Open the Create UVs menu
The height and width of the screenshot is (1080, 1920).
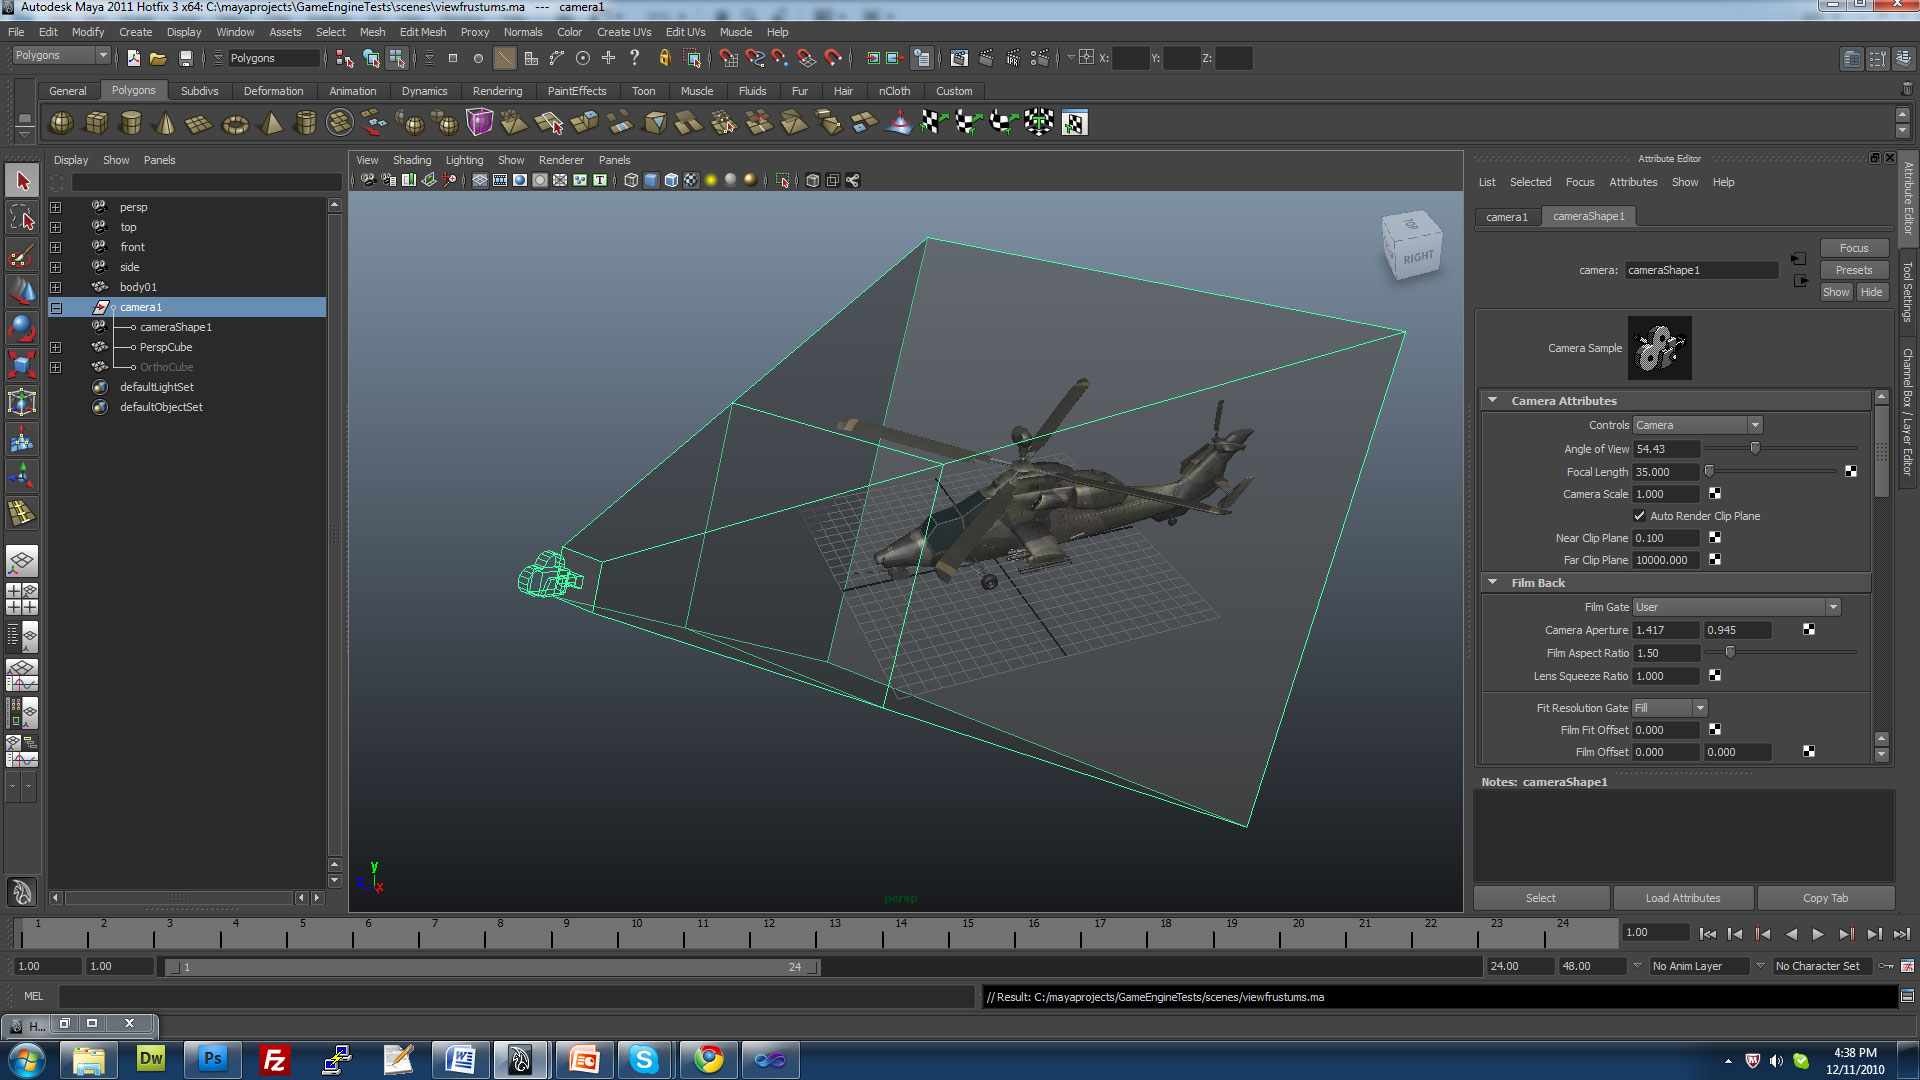coord(623,32)
